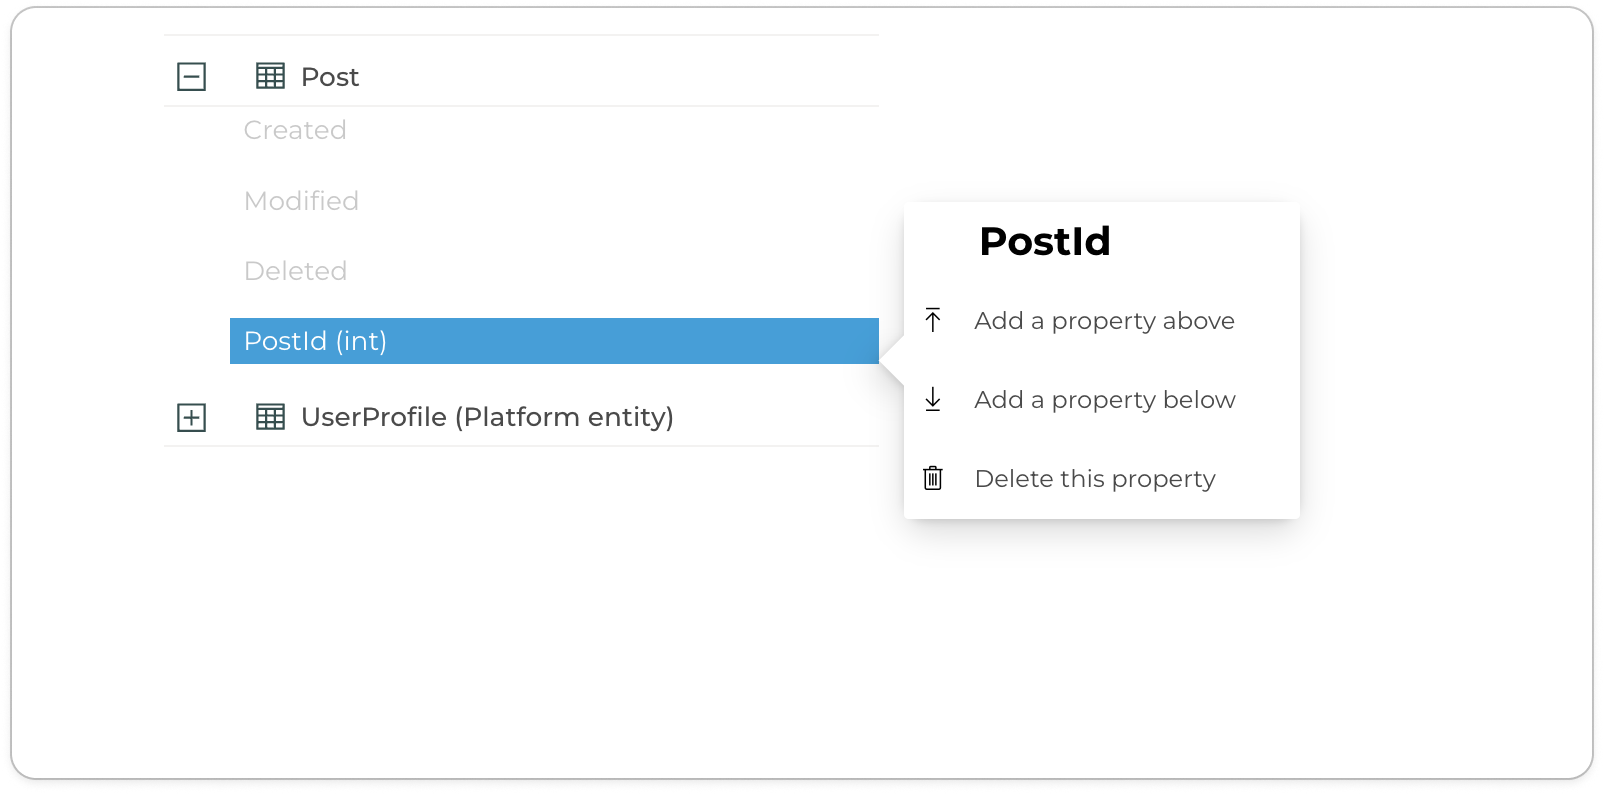Image resolution: width=1604 pixels, height=794 pixels.
Task: Select the greyed Modified property
Action: 301,201
